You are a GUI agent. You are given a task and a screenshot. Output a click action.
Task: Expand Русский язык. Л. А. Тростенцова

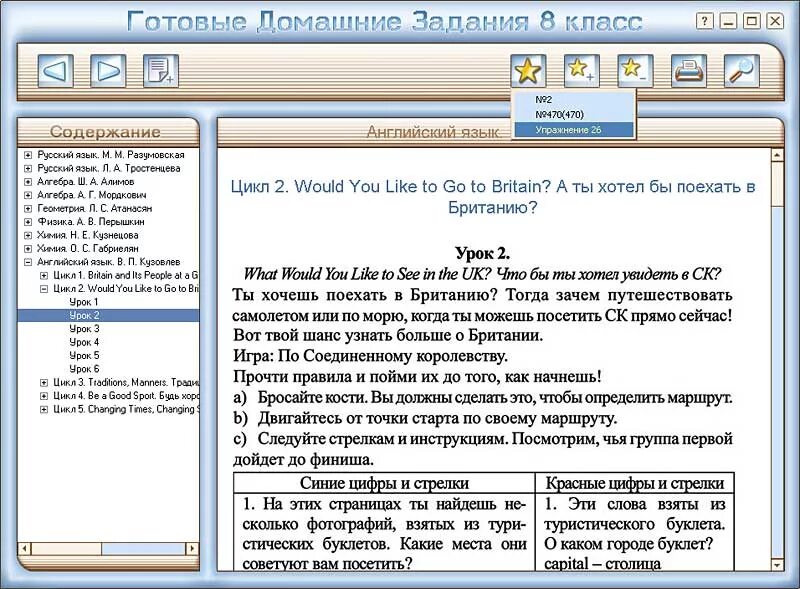(28, 168)
